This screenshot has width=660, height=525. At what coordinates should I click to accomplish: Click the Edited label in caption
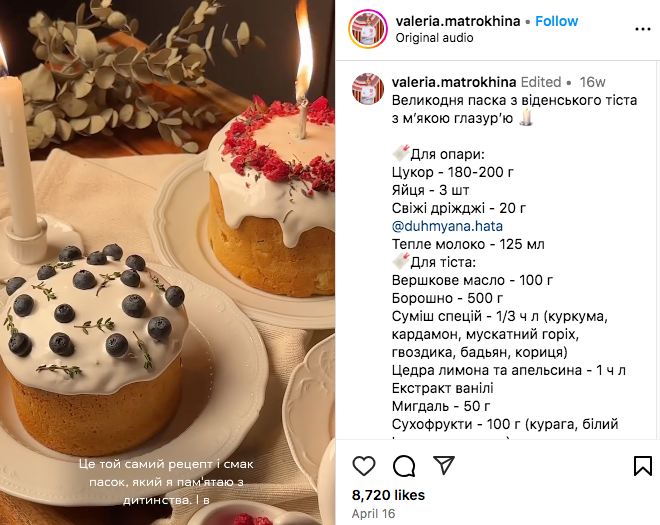[541, 82]
